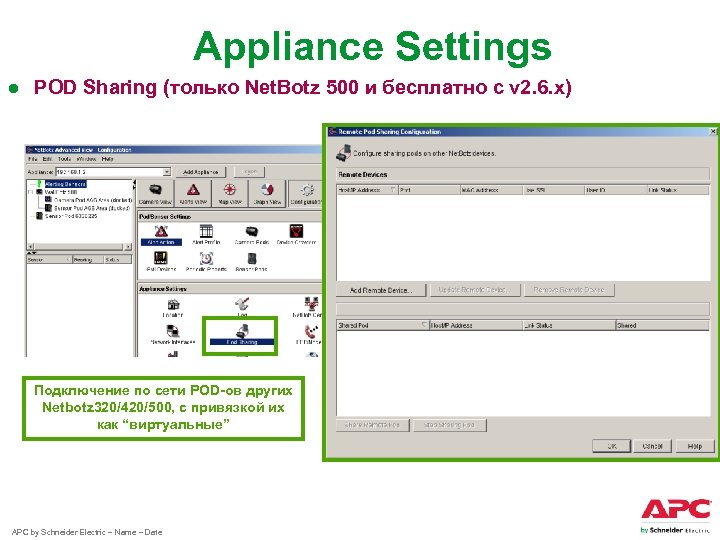Open the Alert Profile table icon
Viewport: 720px width, 540px height.
coord(206,235)
